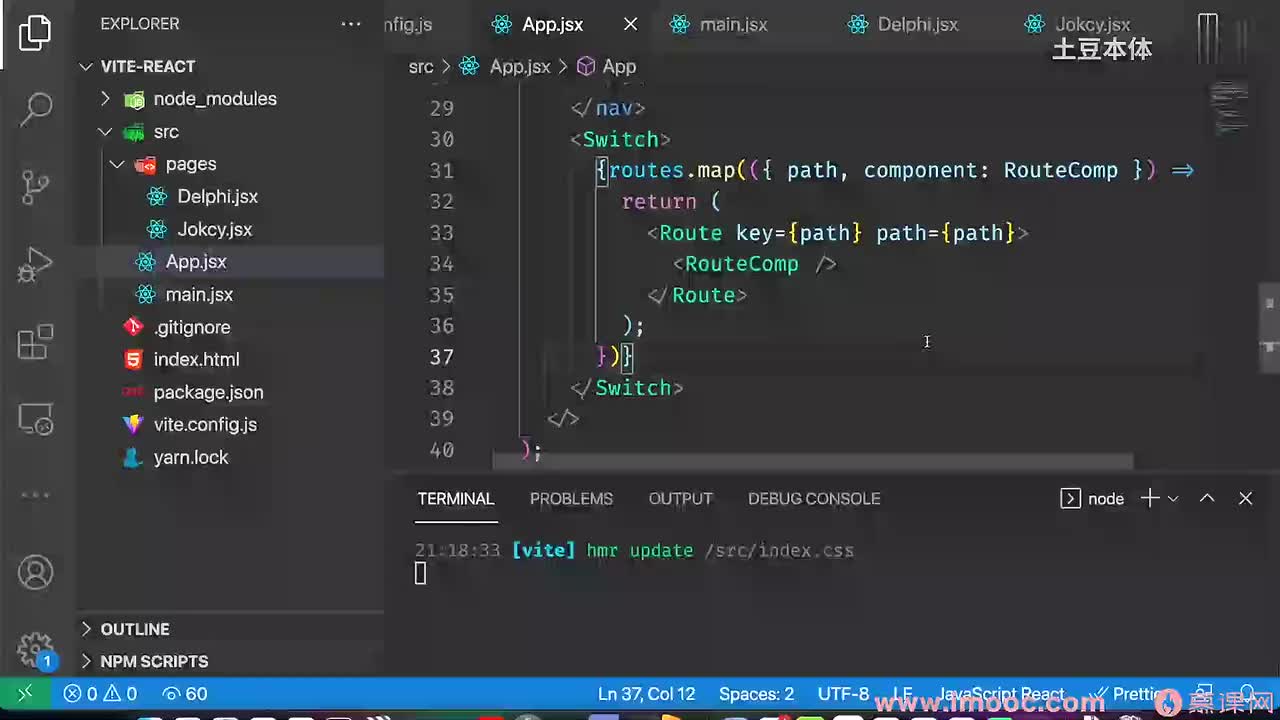Expand the OUTLINE section
1280x720 pixels.
coord(230,629)
